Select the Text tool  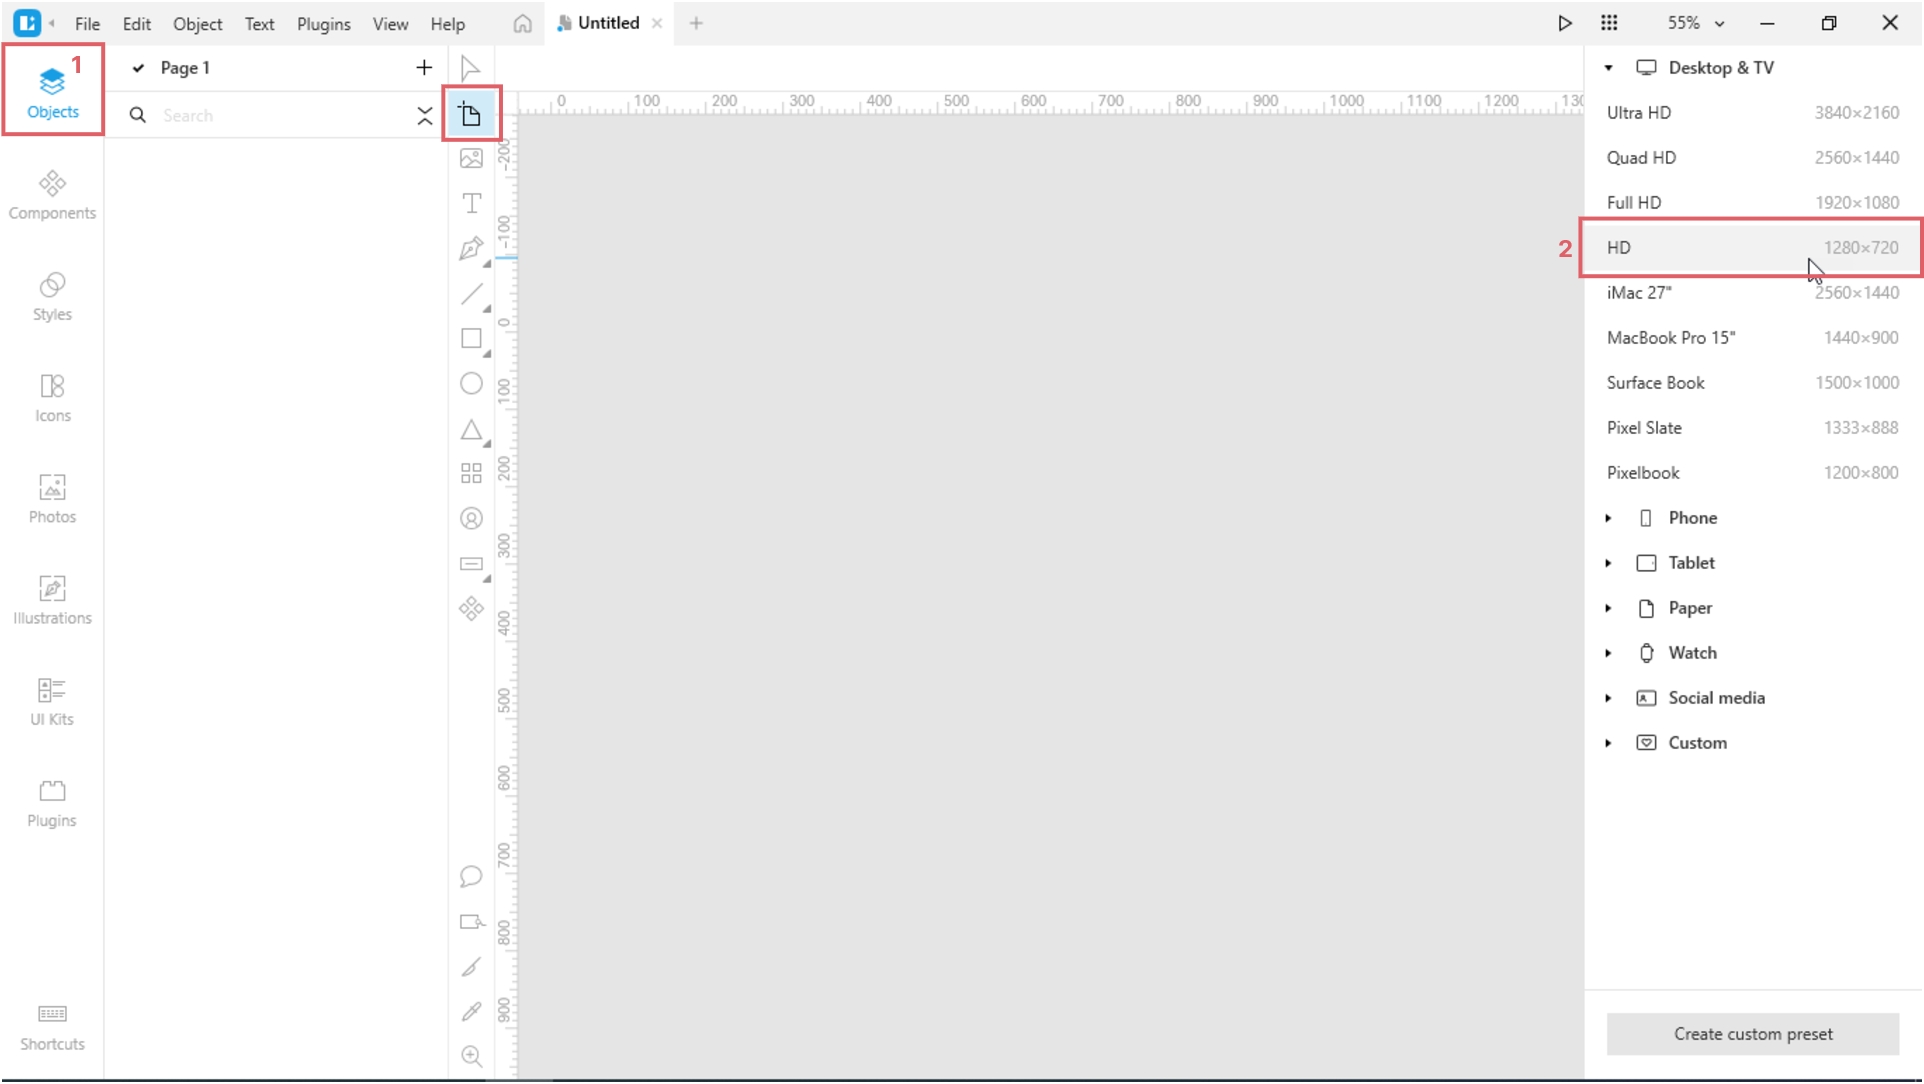[471, 204]
